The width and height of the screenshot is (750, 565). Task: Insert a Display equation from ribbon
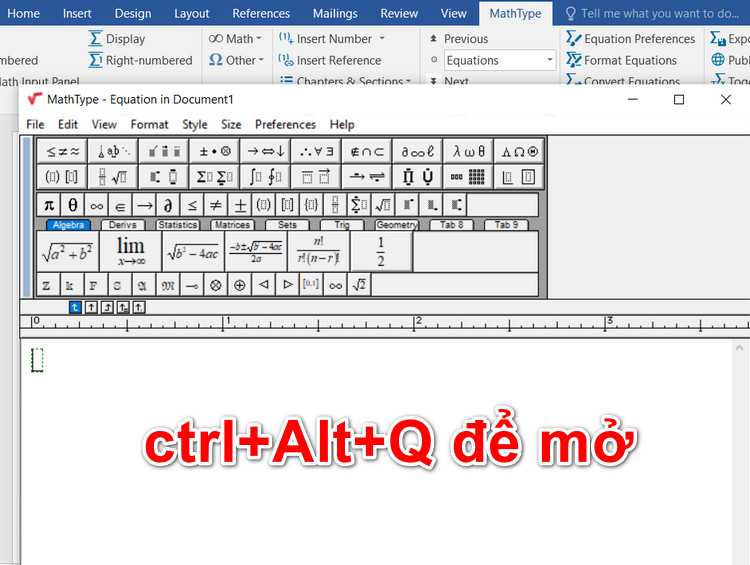click(117, 39)
